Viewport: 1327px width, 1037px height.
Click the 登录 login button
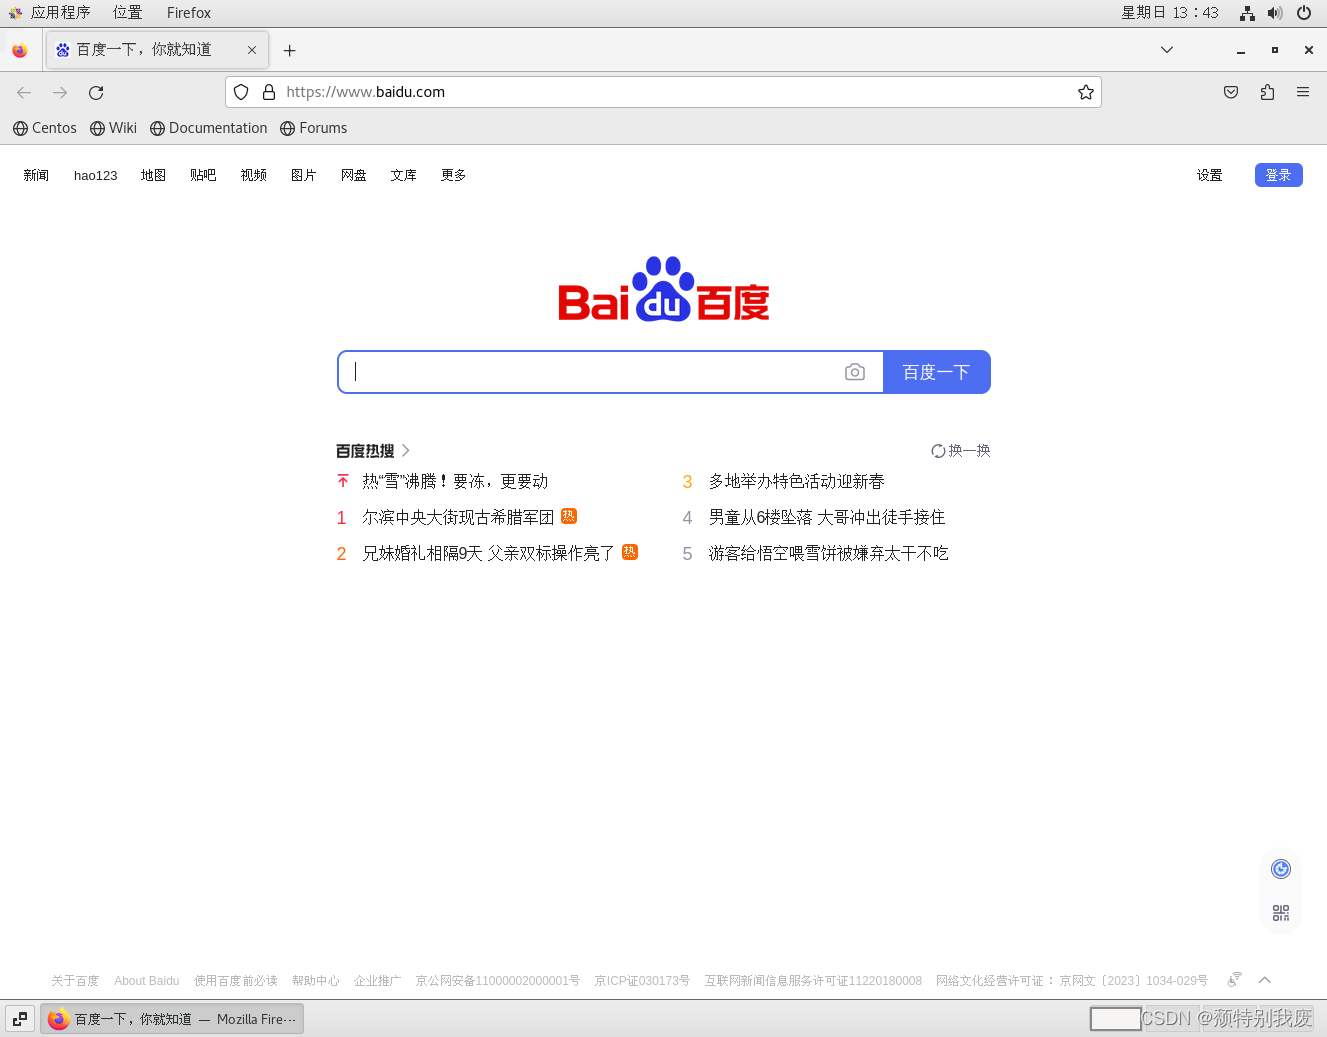point(1279,175)
